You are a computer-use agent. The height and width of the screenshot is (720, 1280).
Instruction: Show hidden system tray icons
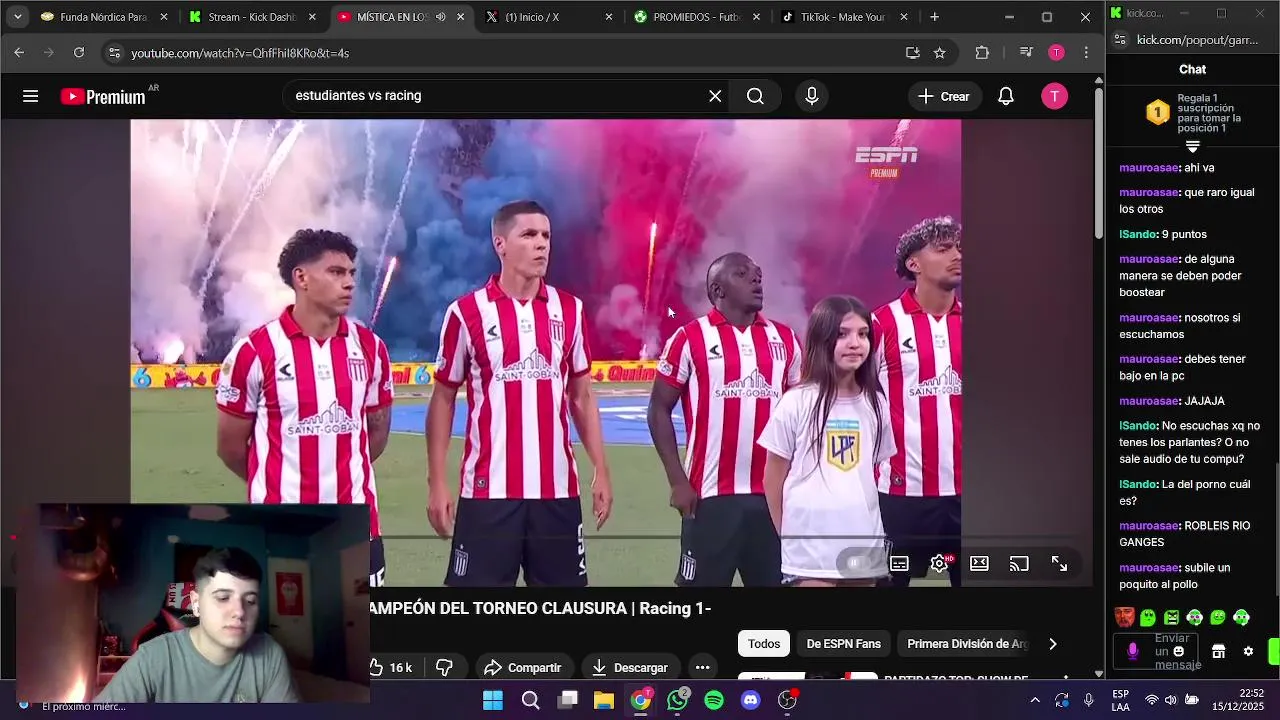coord(1034,700)
